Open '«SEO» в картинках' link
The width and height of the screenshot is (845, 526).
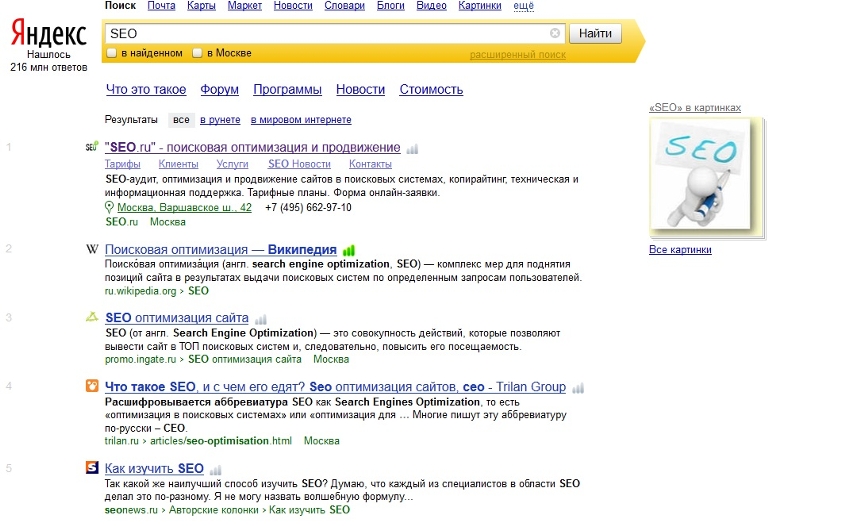point(695,108)
